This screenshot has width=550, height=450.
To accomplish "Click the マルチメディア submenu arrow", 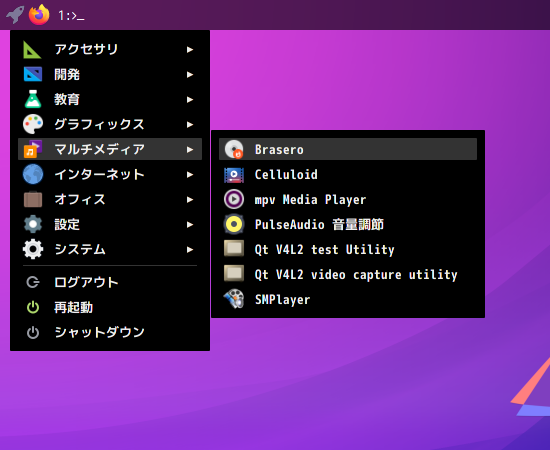I will 190,149.
